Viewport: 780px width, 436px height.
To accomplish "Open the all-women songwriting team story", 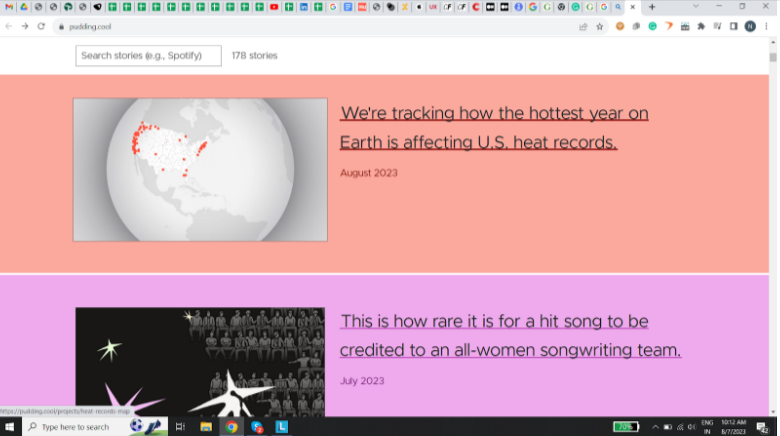I will (510, 335).
